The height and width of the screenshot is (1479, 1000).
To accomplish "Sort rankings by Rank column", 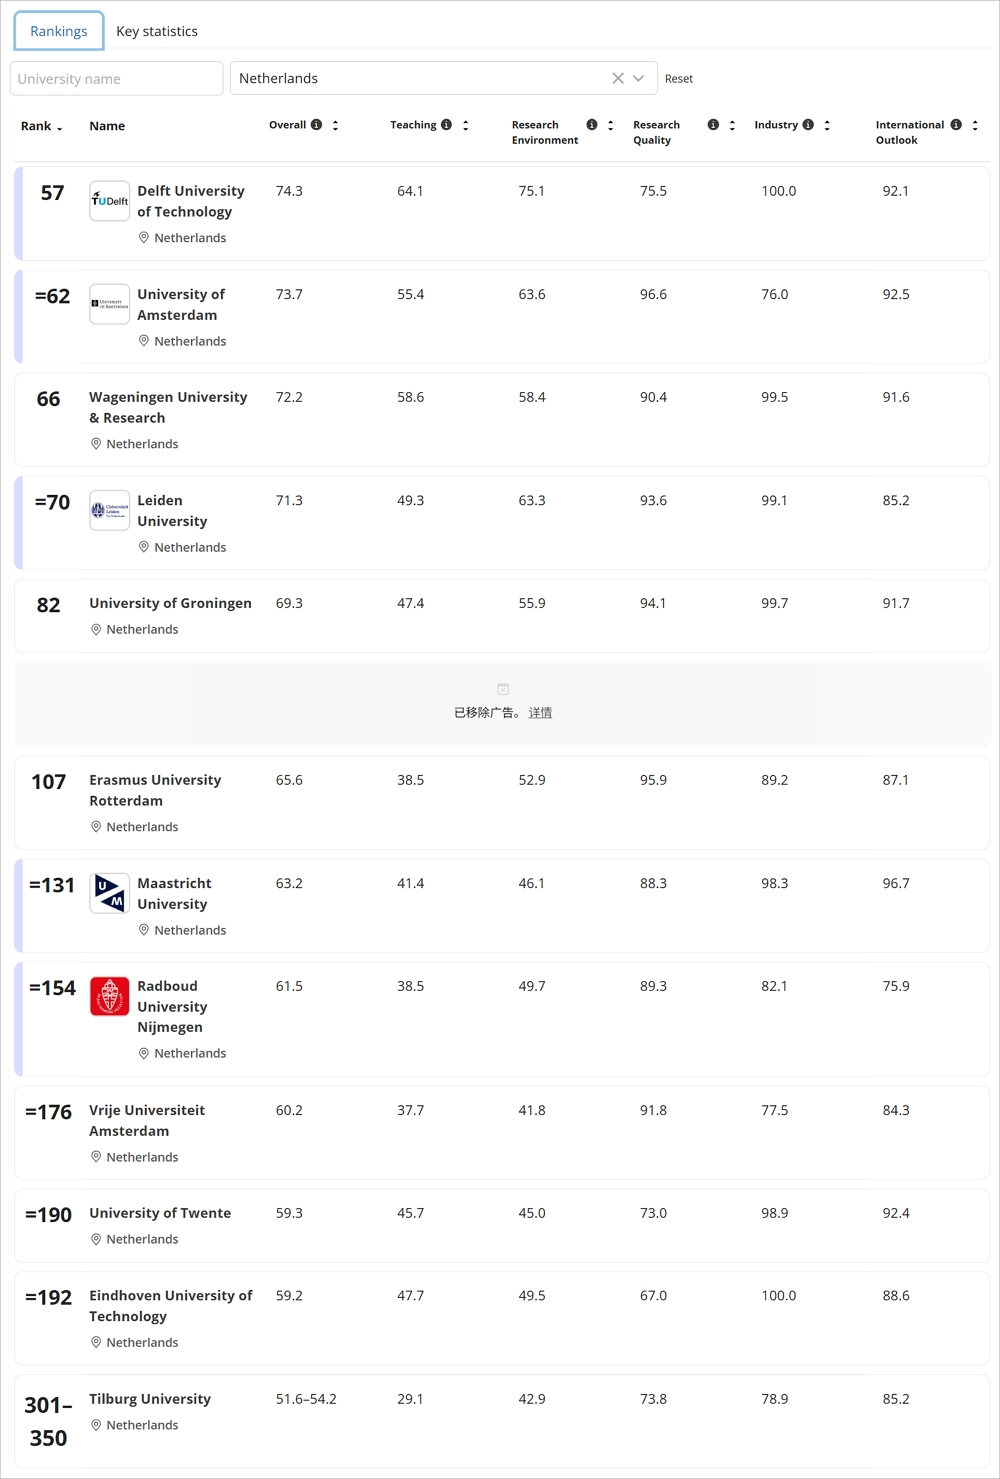I will coord(42,126).
